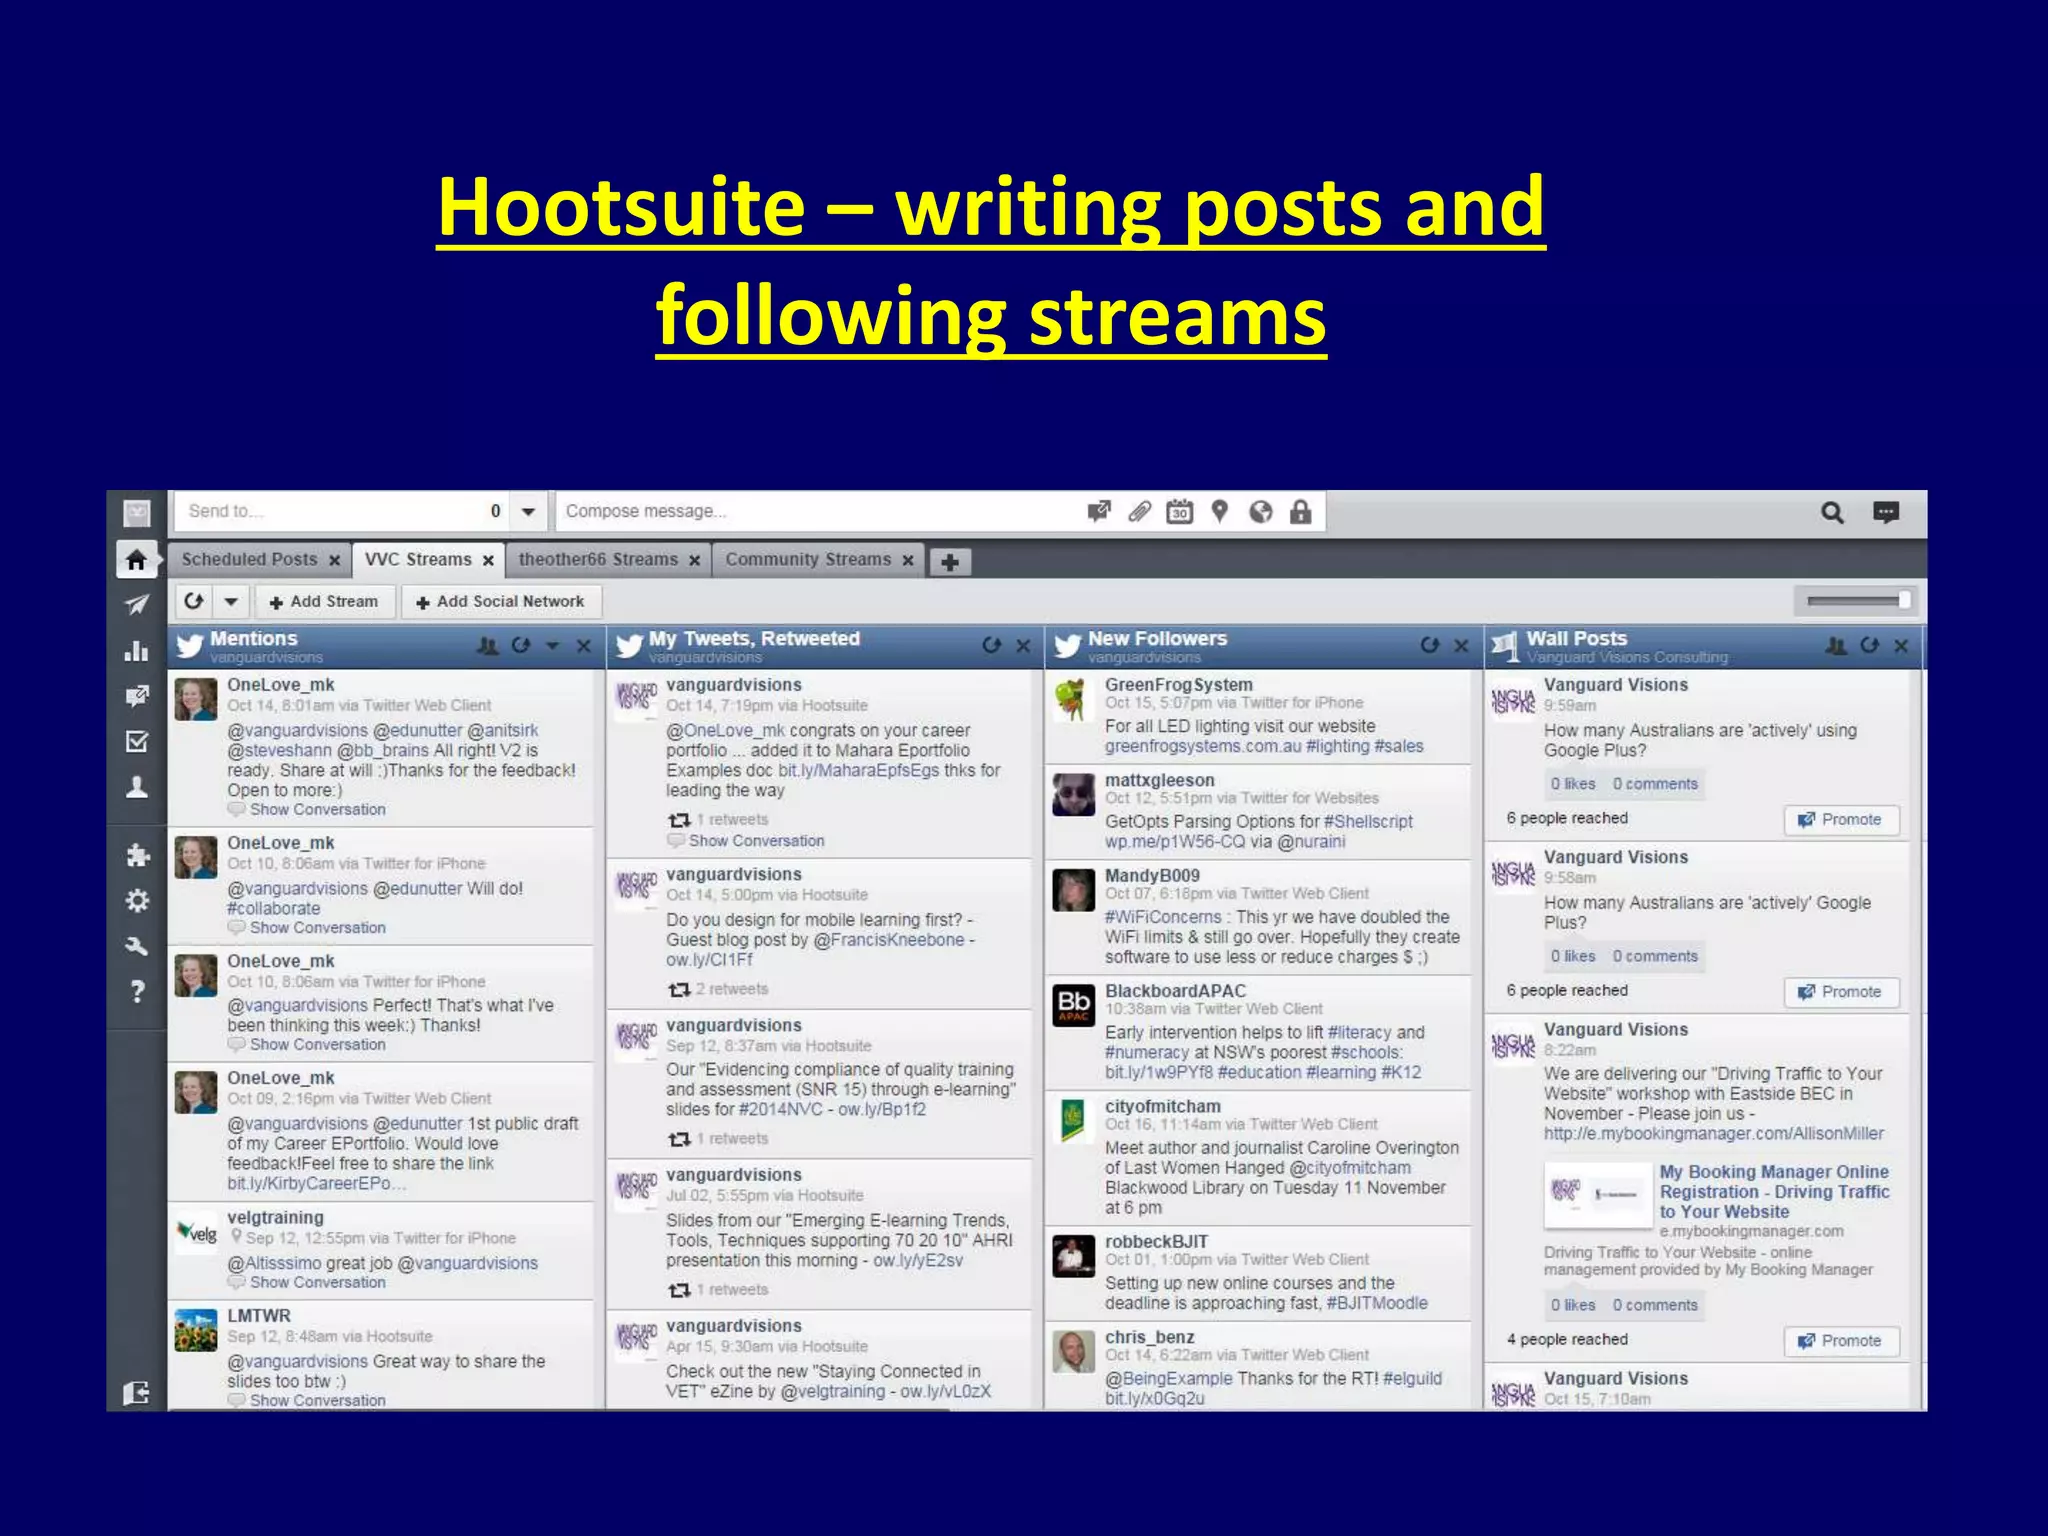
Task: Open the Home streams sidebar icon
Action: [x=137, y=559]
